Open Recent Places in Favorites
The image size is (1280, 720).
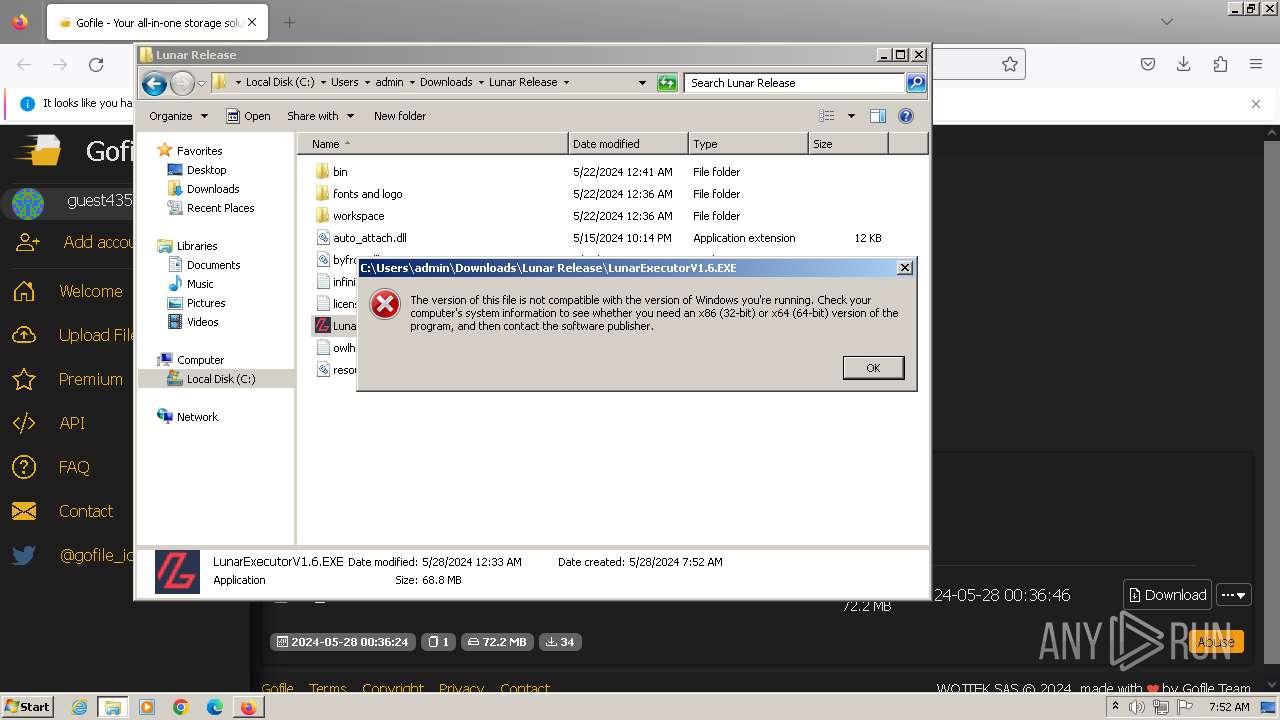[220, 208]
